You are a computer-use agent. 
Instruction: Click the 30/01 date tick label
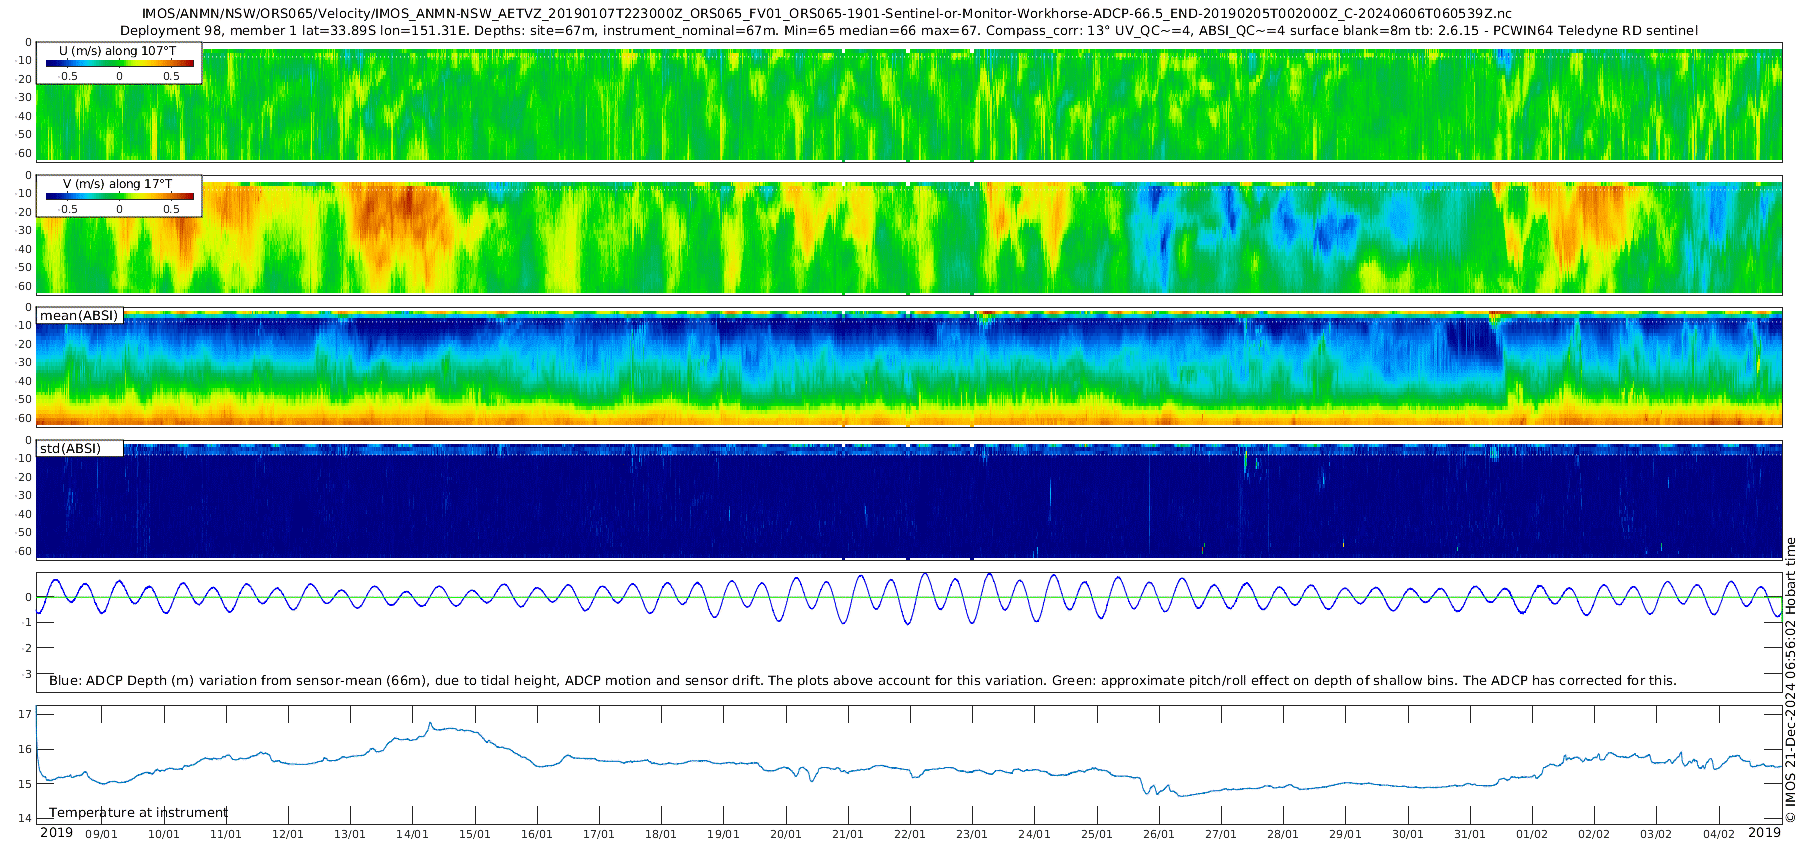[1407, 834]
